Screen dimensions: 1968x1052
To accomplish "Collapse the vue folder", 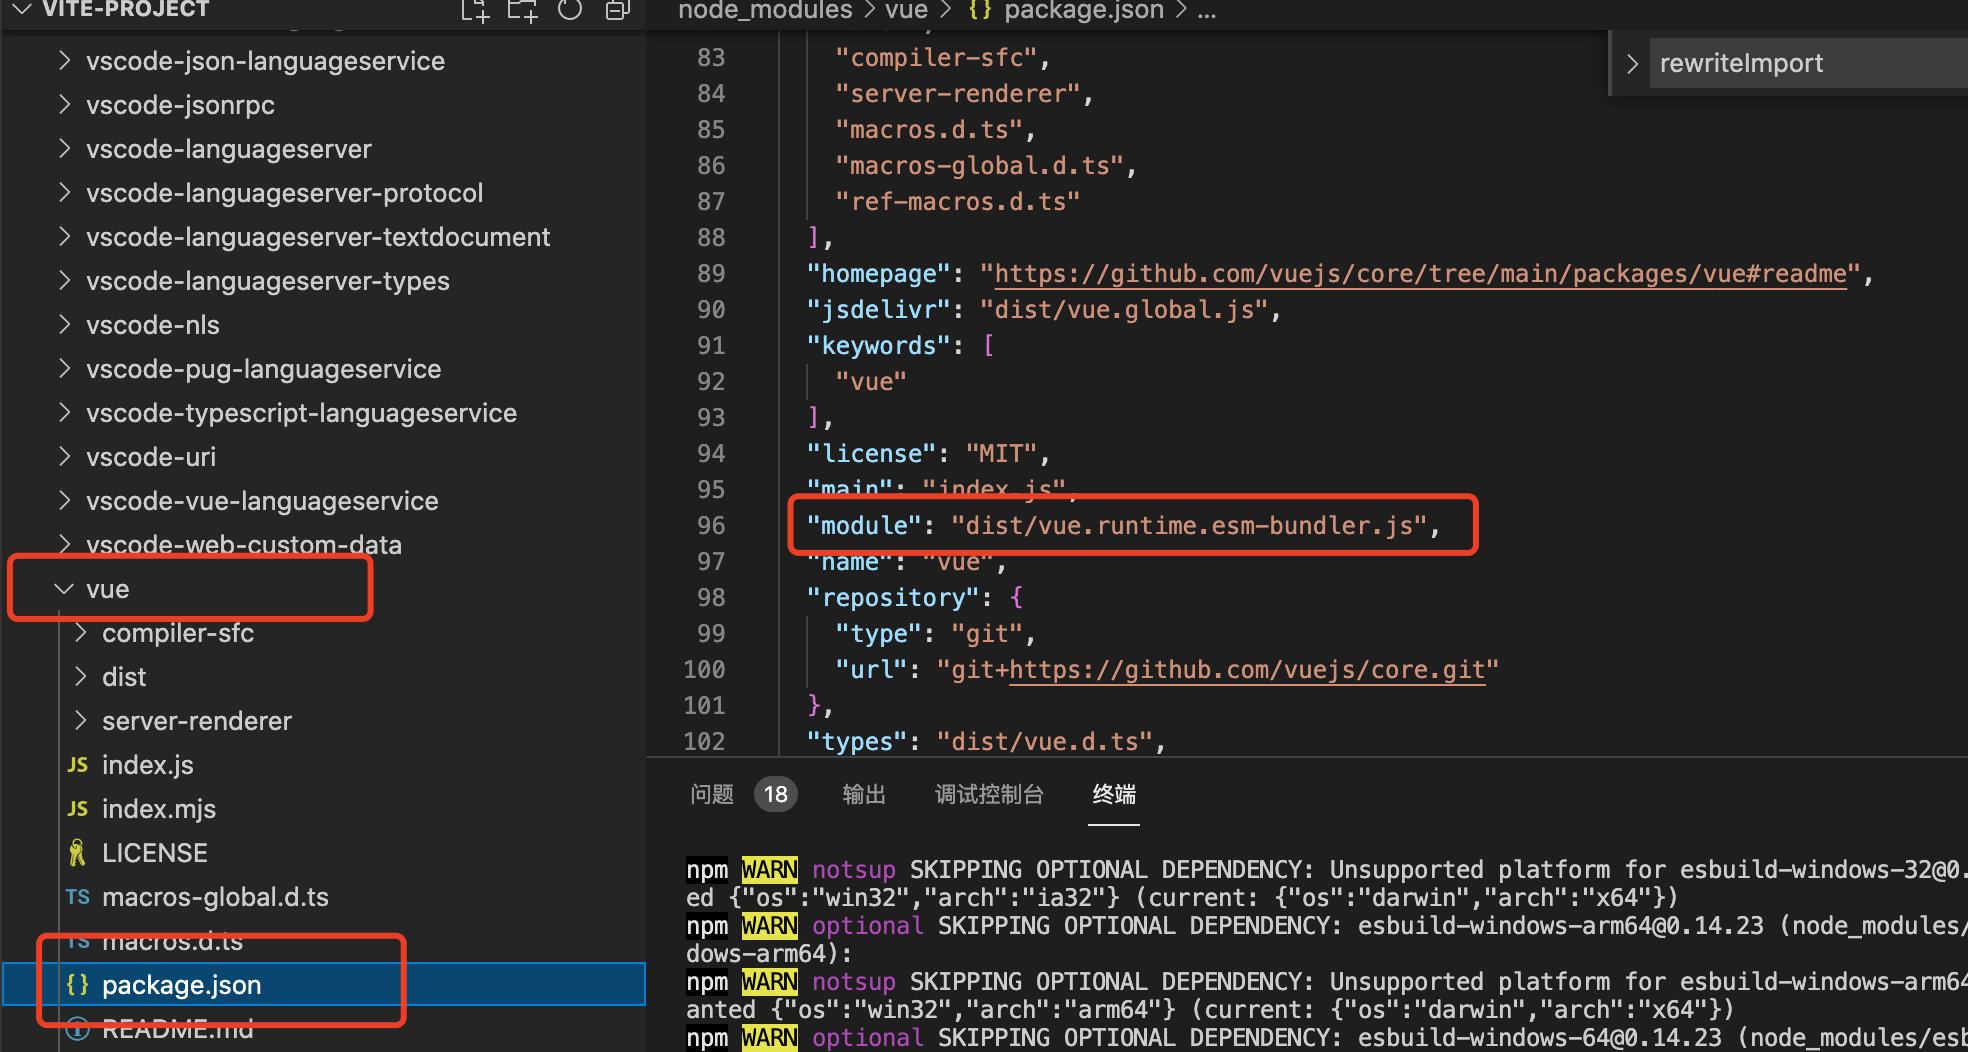I will point(65,589).
